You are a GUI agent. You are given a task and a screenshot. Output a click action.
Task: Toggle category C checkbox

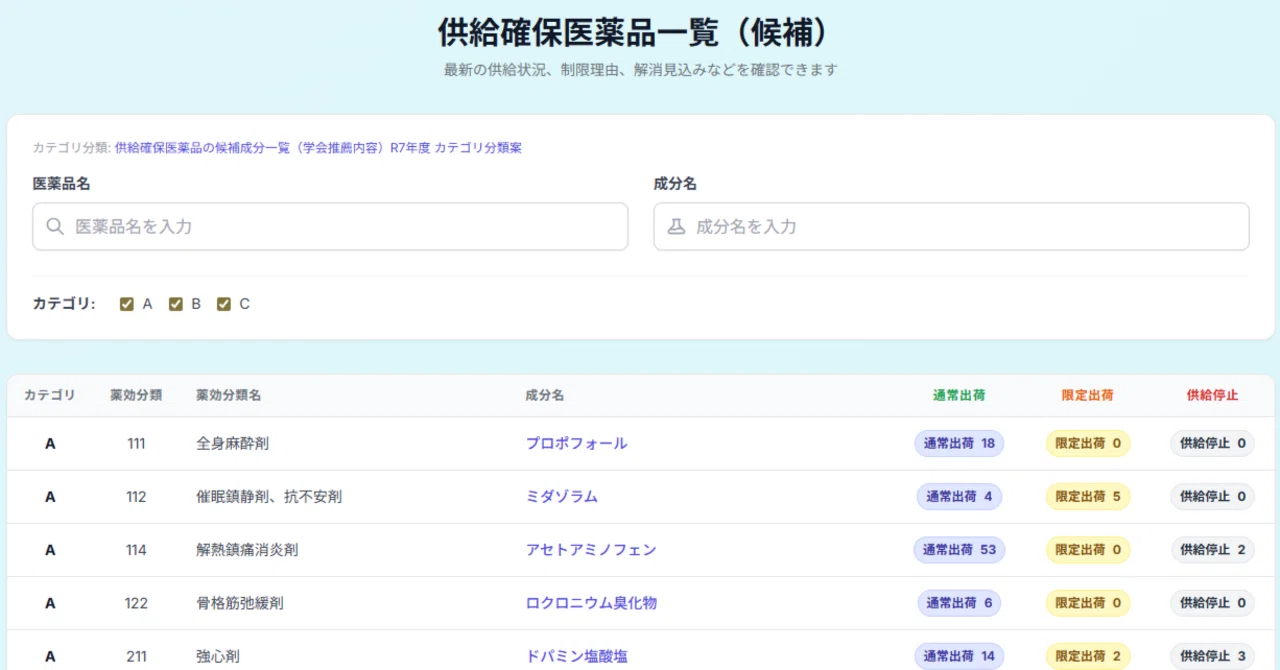click(x=224, y=304)
